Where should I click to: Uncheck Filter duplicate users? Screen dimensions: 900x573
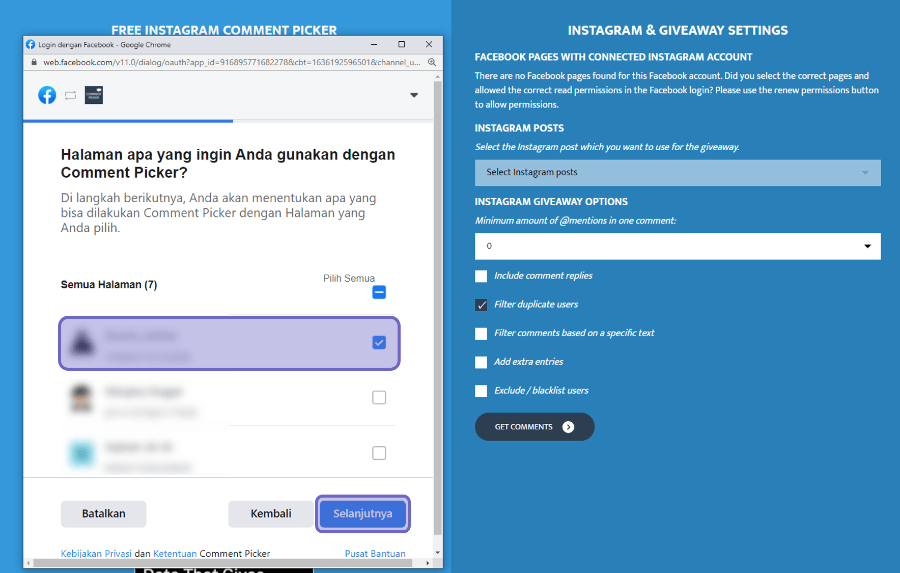(x=481, y=305)
